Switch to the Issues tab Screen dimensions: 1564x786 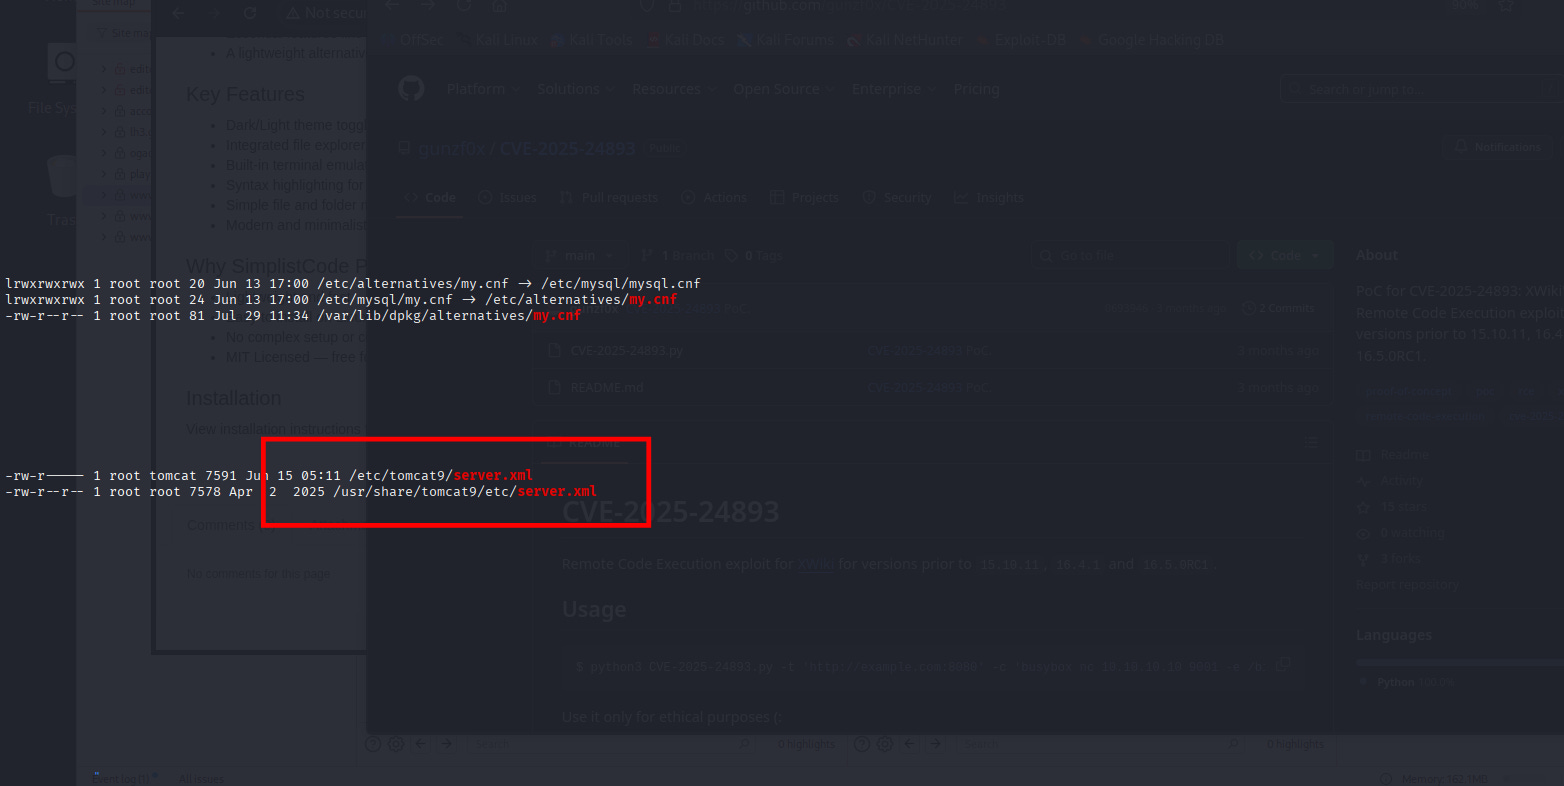(508, 198)
